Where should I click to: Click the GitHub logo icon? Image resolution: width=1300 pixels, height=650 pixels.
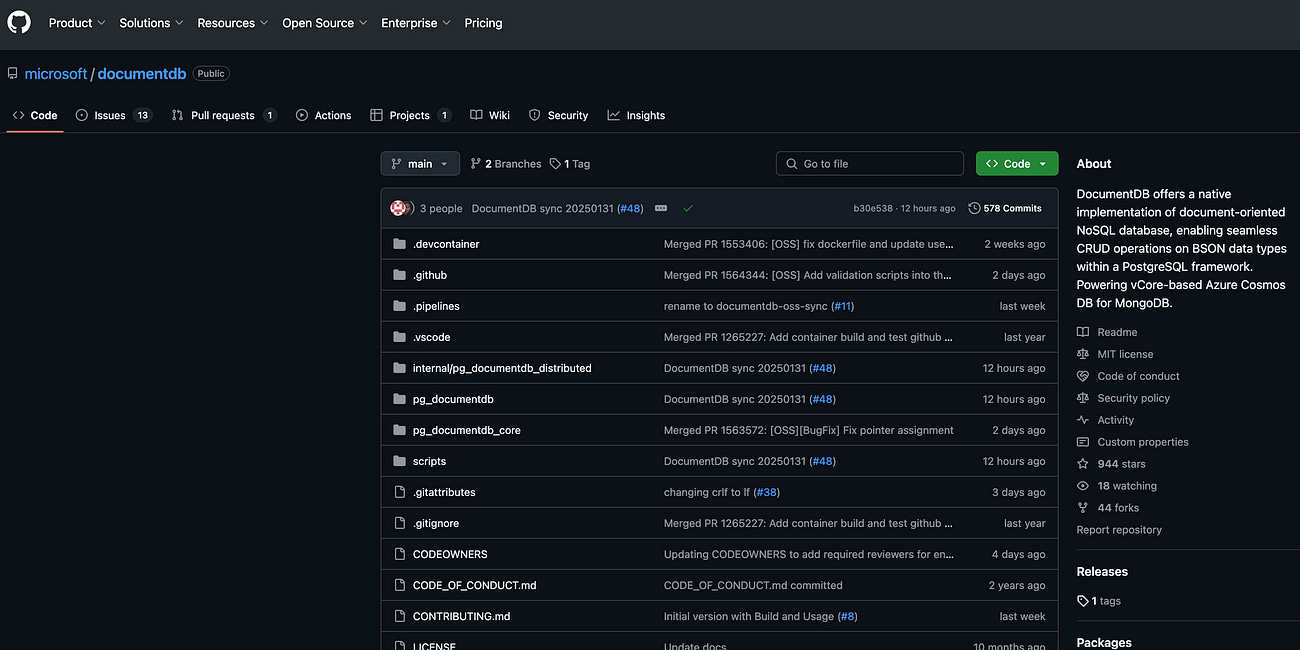click(19, 22)
